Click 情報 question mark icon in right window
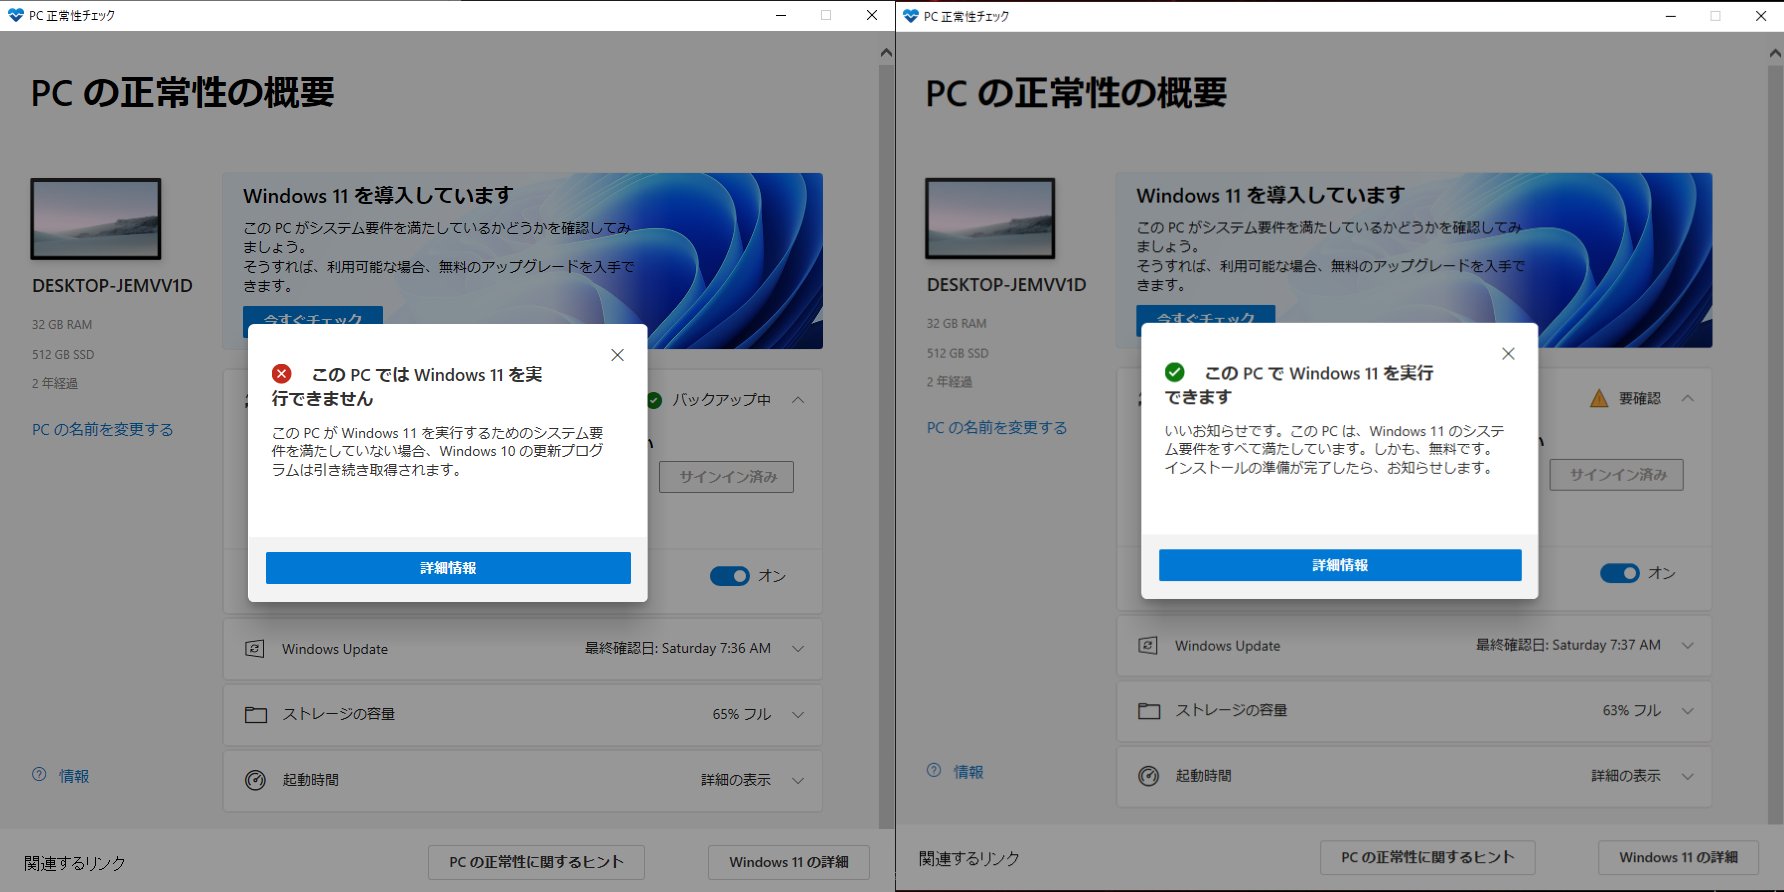The width and height of the screenshot is (1784, 892). click(934, 770)
